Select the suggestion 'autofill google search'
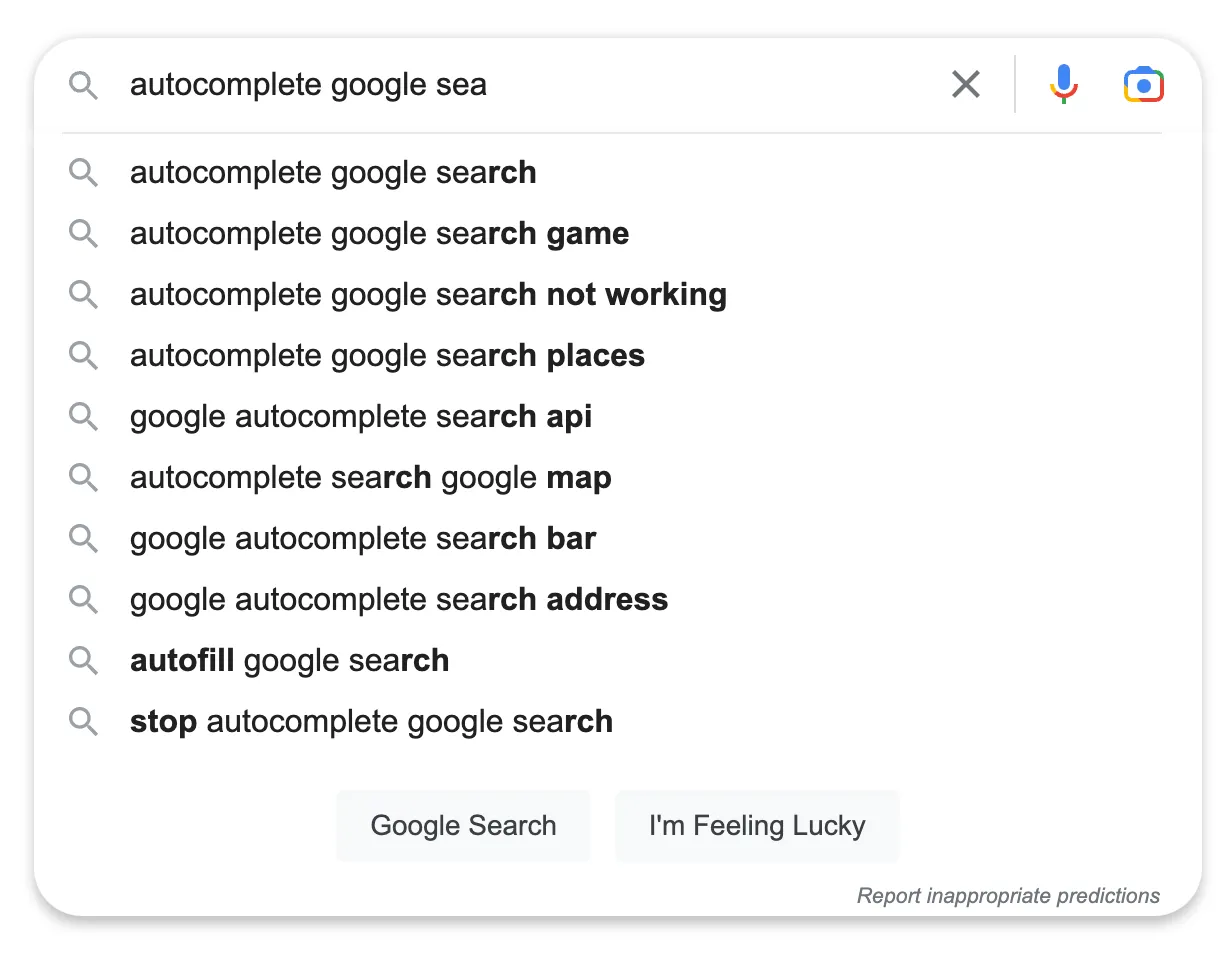The image size is (1232, 954). coord(289,660)
